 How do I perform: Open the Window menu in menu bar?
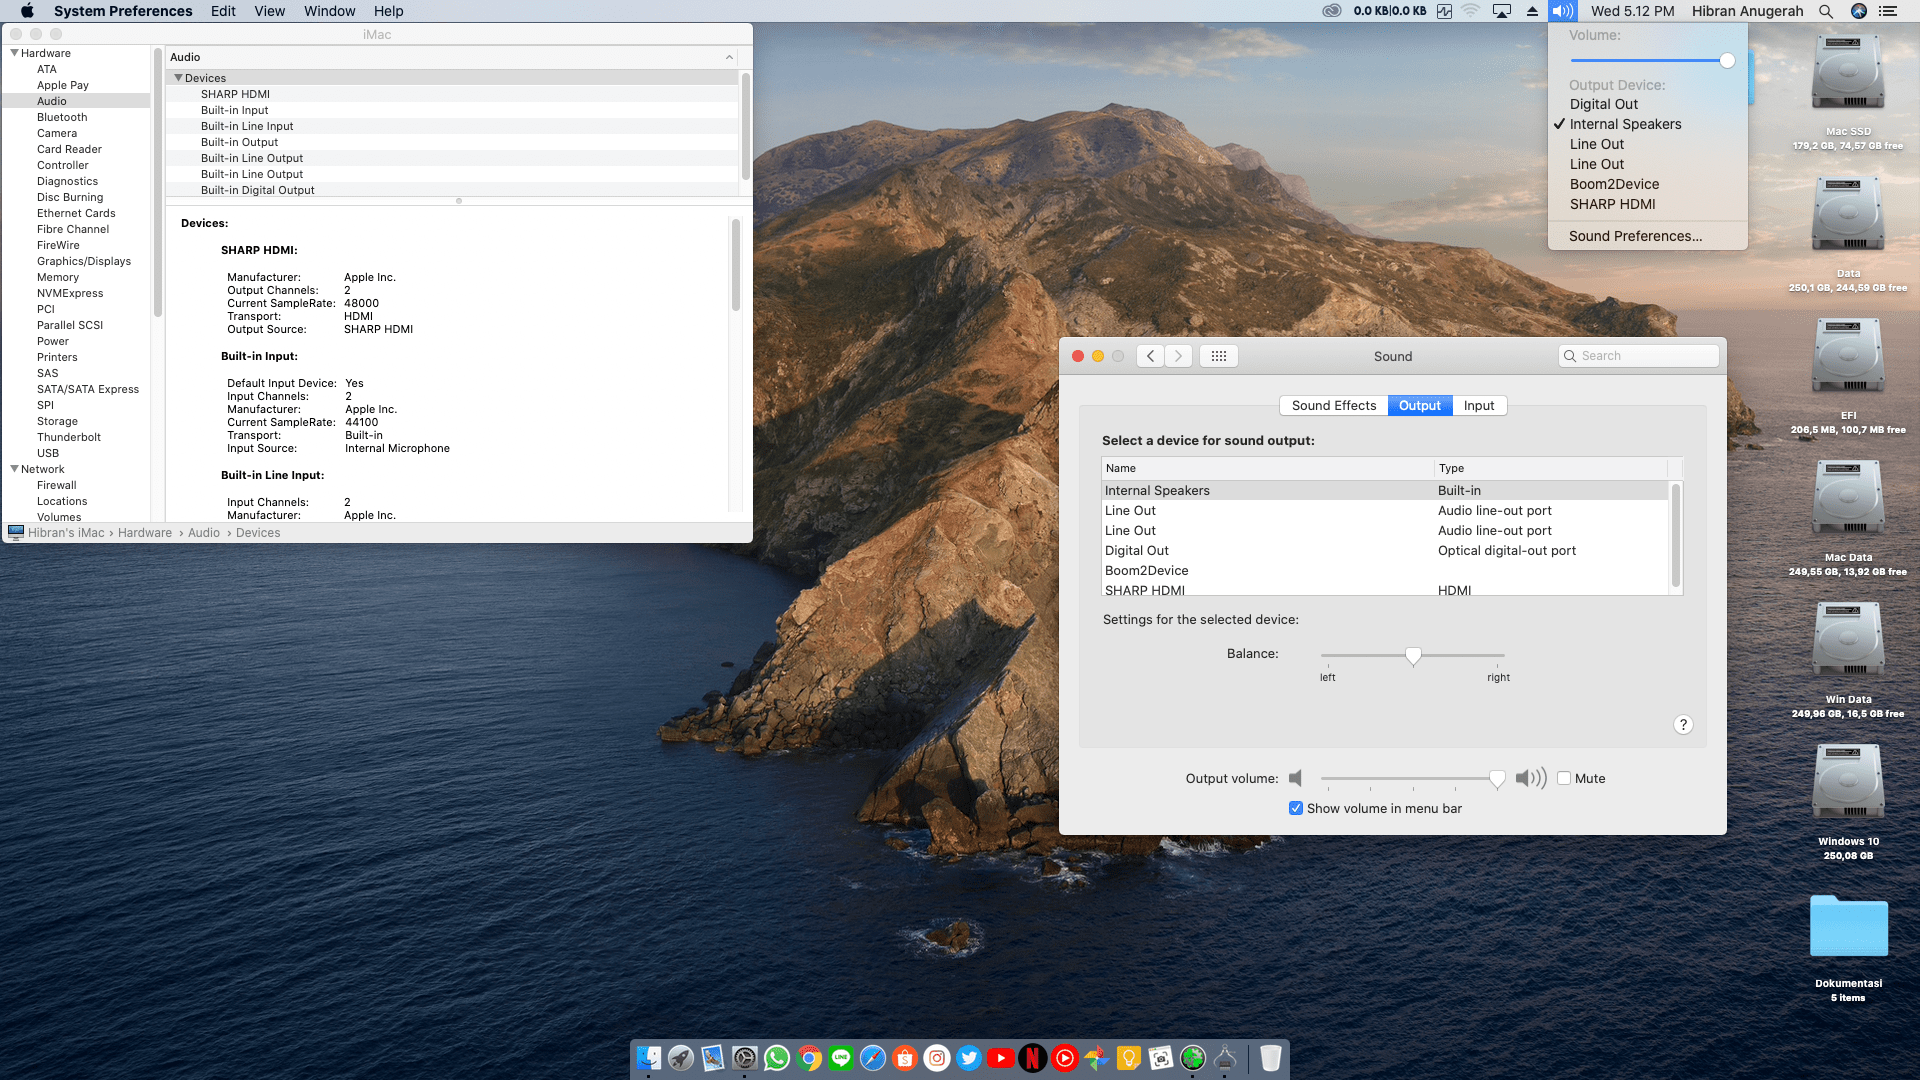[x=329, y=11]
